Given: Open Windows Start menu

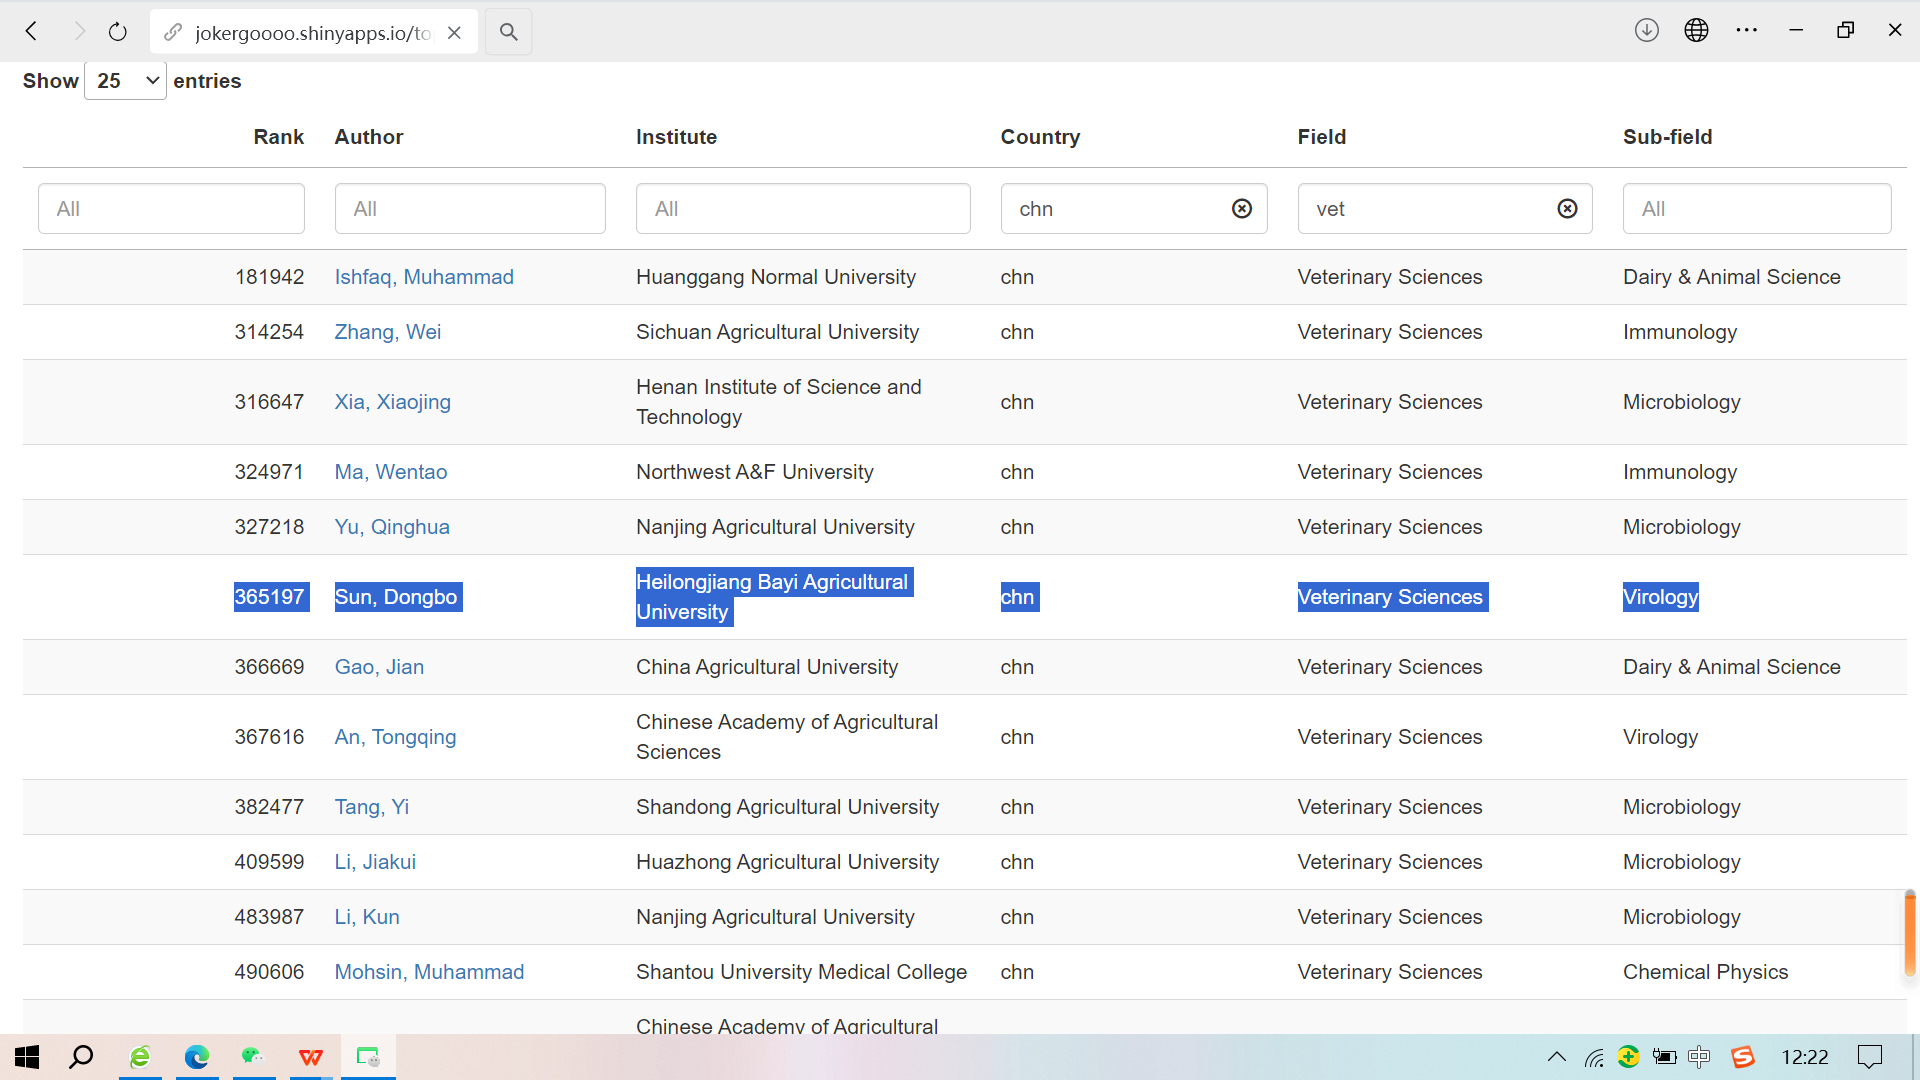Looking at the screenshot, I should click(x=27, y=1057).
